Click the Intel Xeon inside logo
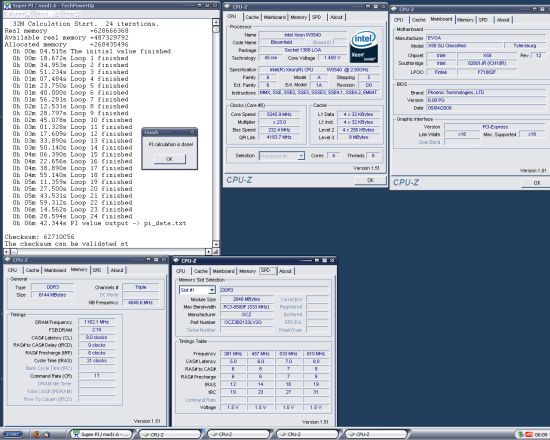The width and height of the screenshot is (550, 440). pos(364,47)
